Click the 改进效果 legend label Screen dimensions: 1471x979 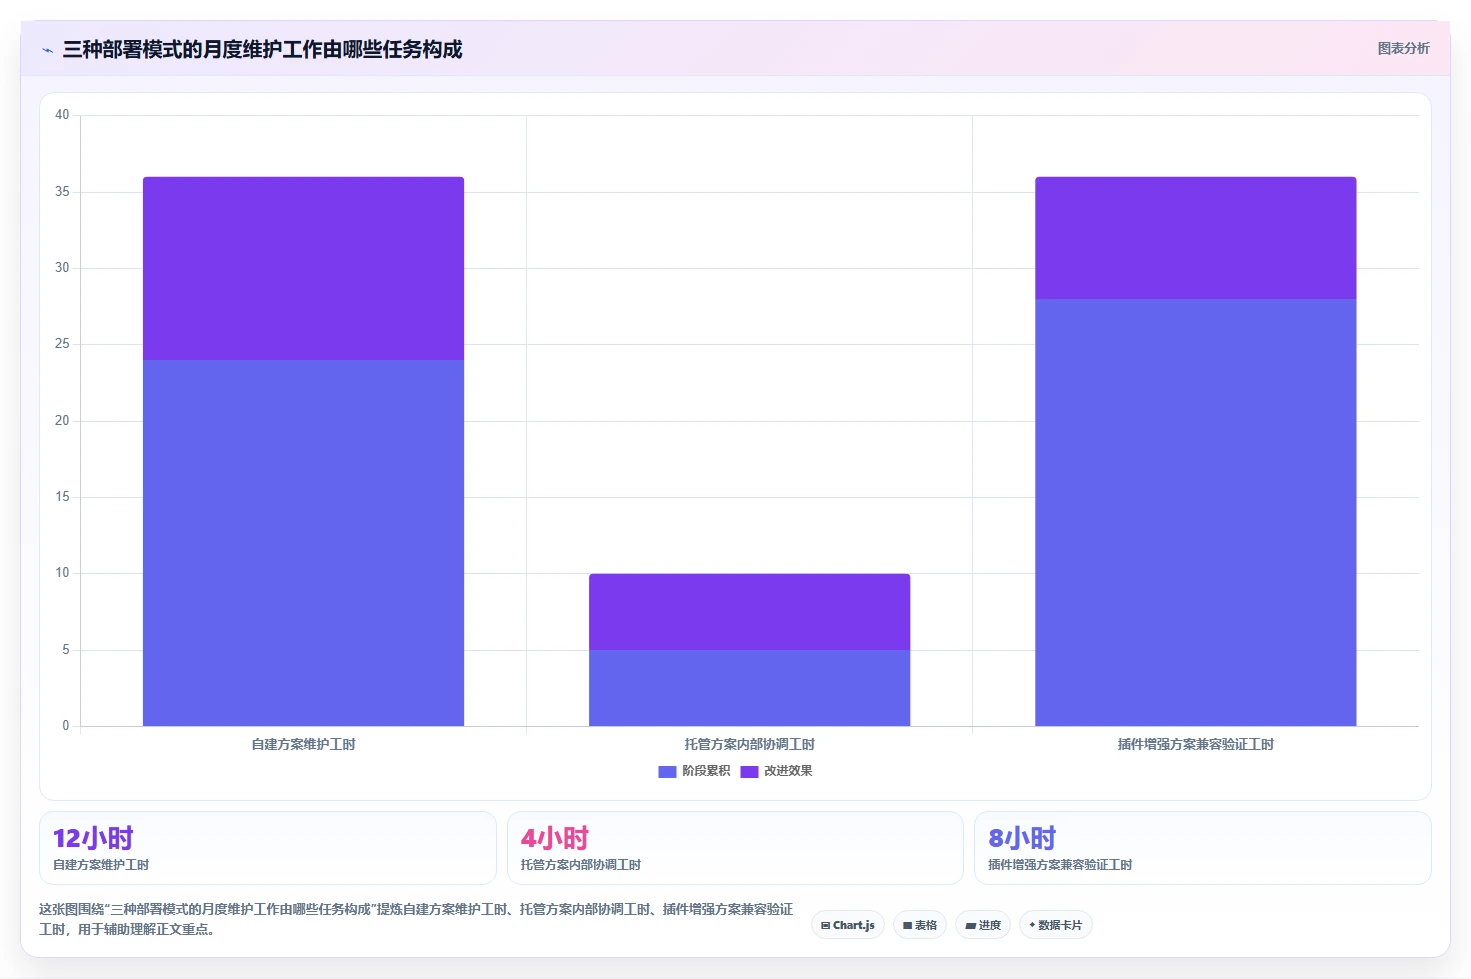[788, 771]
